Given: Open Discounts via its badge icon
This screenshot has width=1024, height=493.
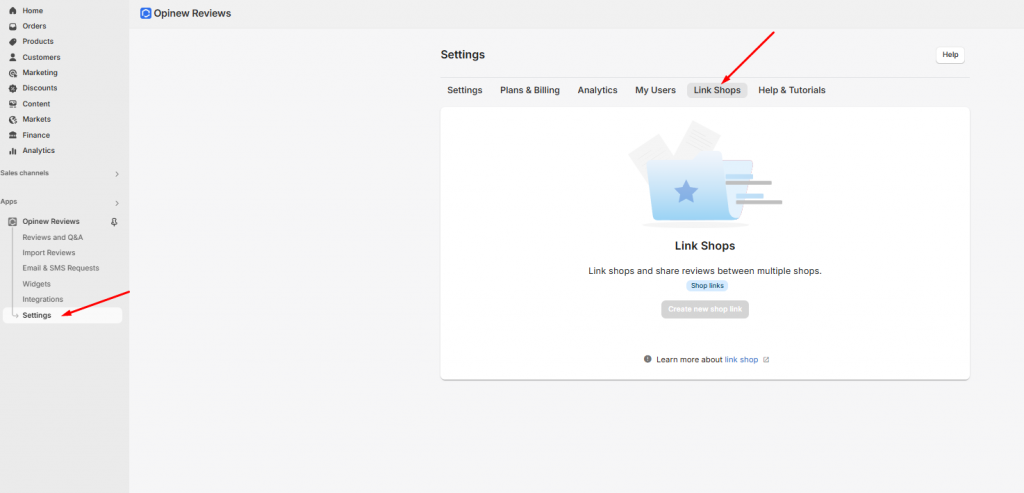Looking at the screenshot, I should (13, 88).
